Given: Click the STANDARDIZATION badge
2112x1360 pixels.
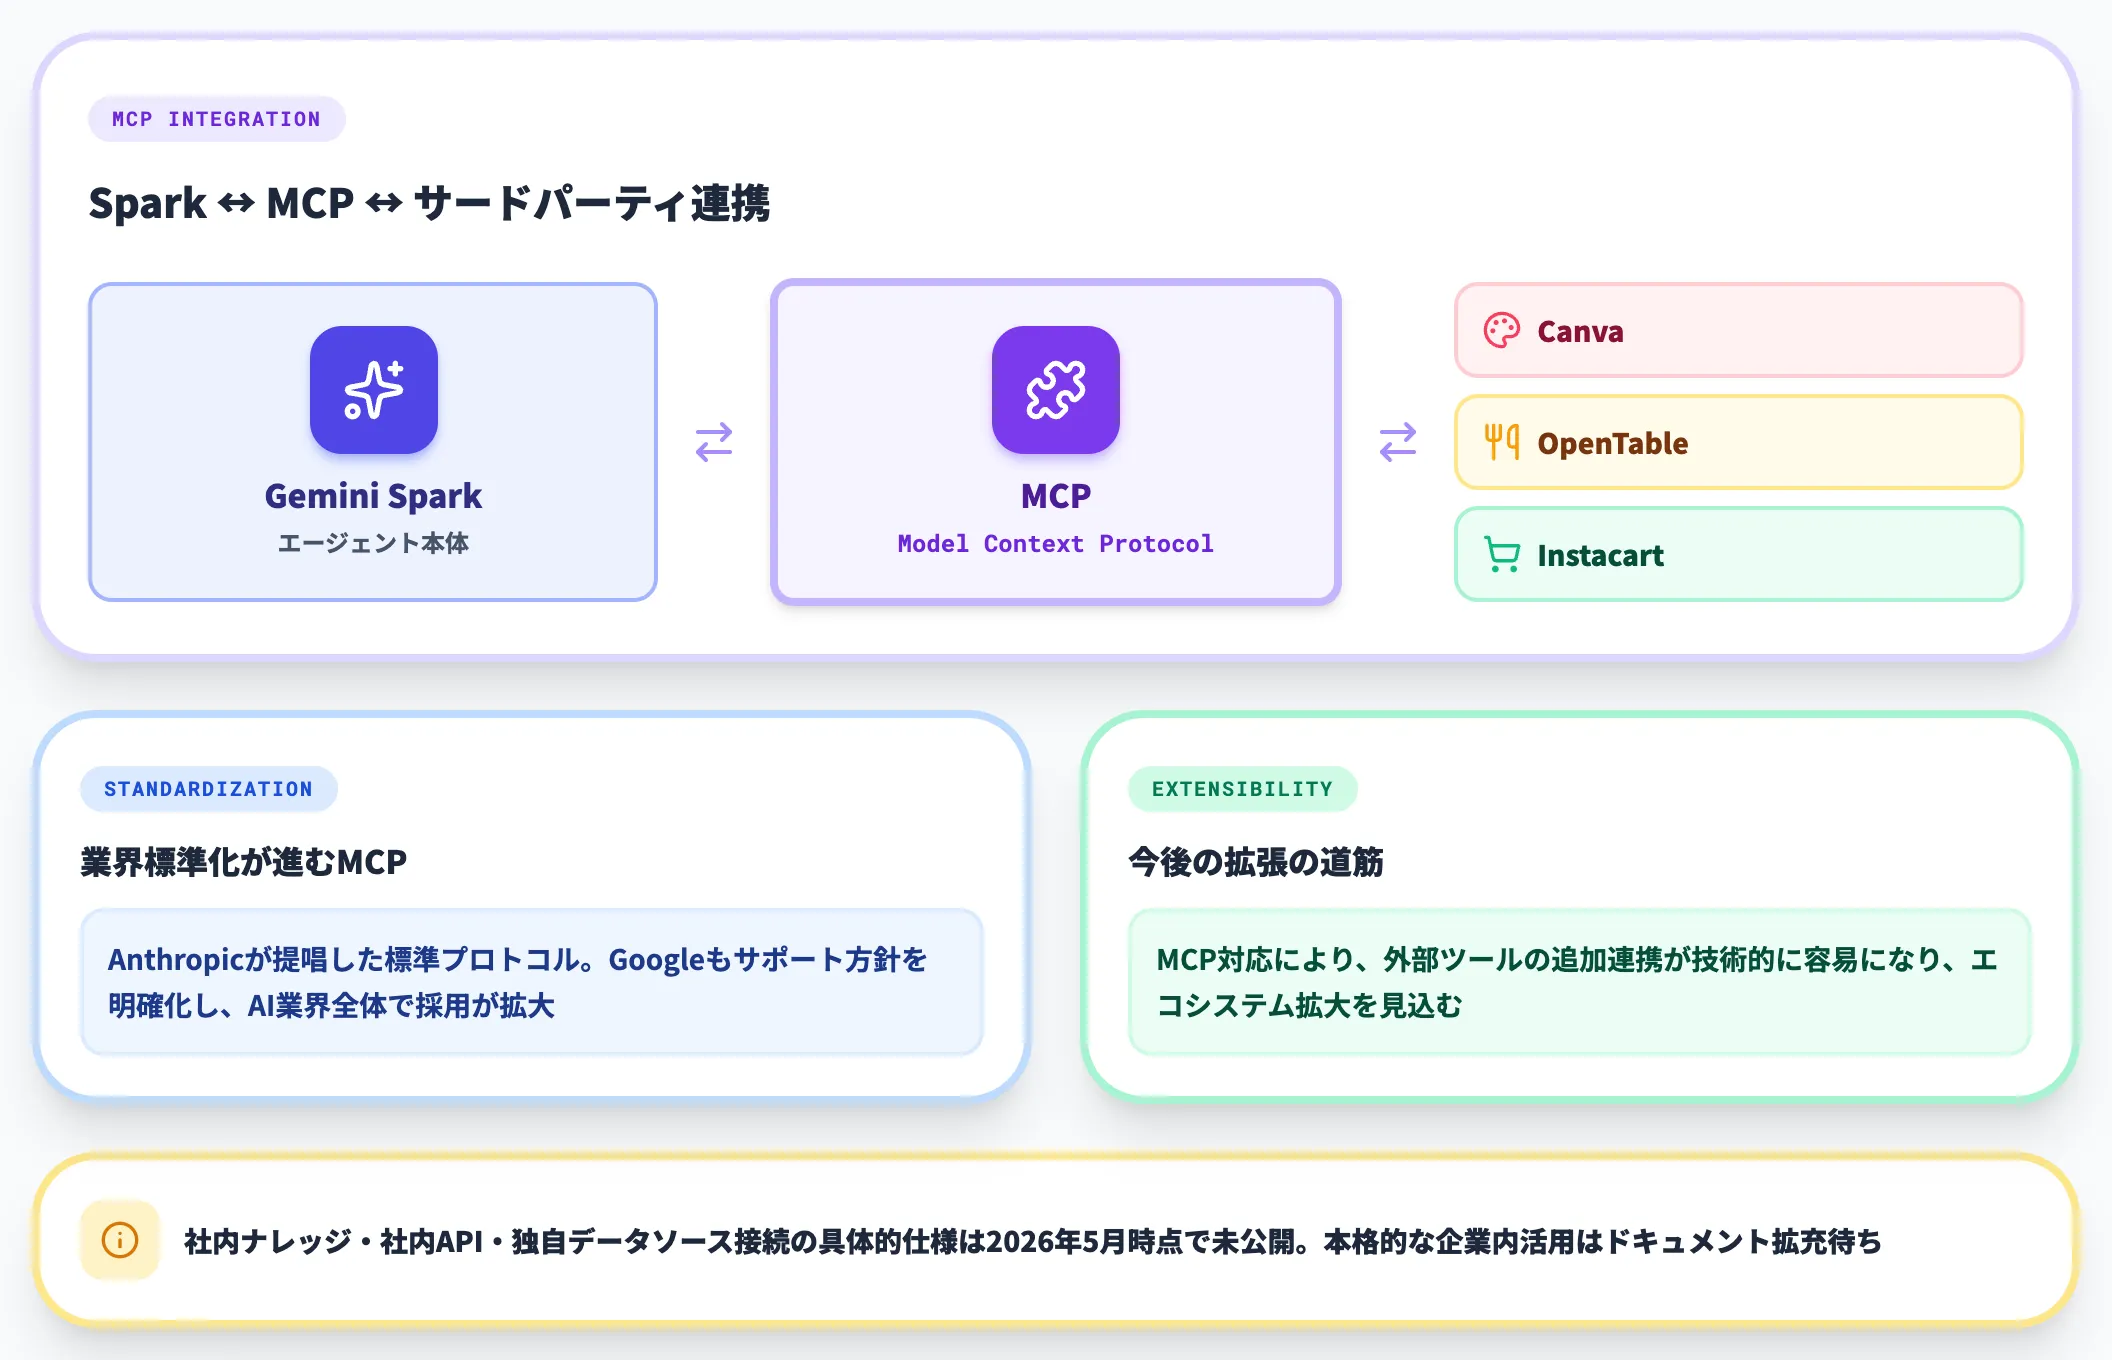Looking at the screenshot, I should tap(209, 789).
